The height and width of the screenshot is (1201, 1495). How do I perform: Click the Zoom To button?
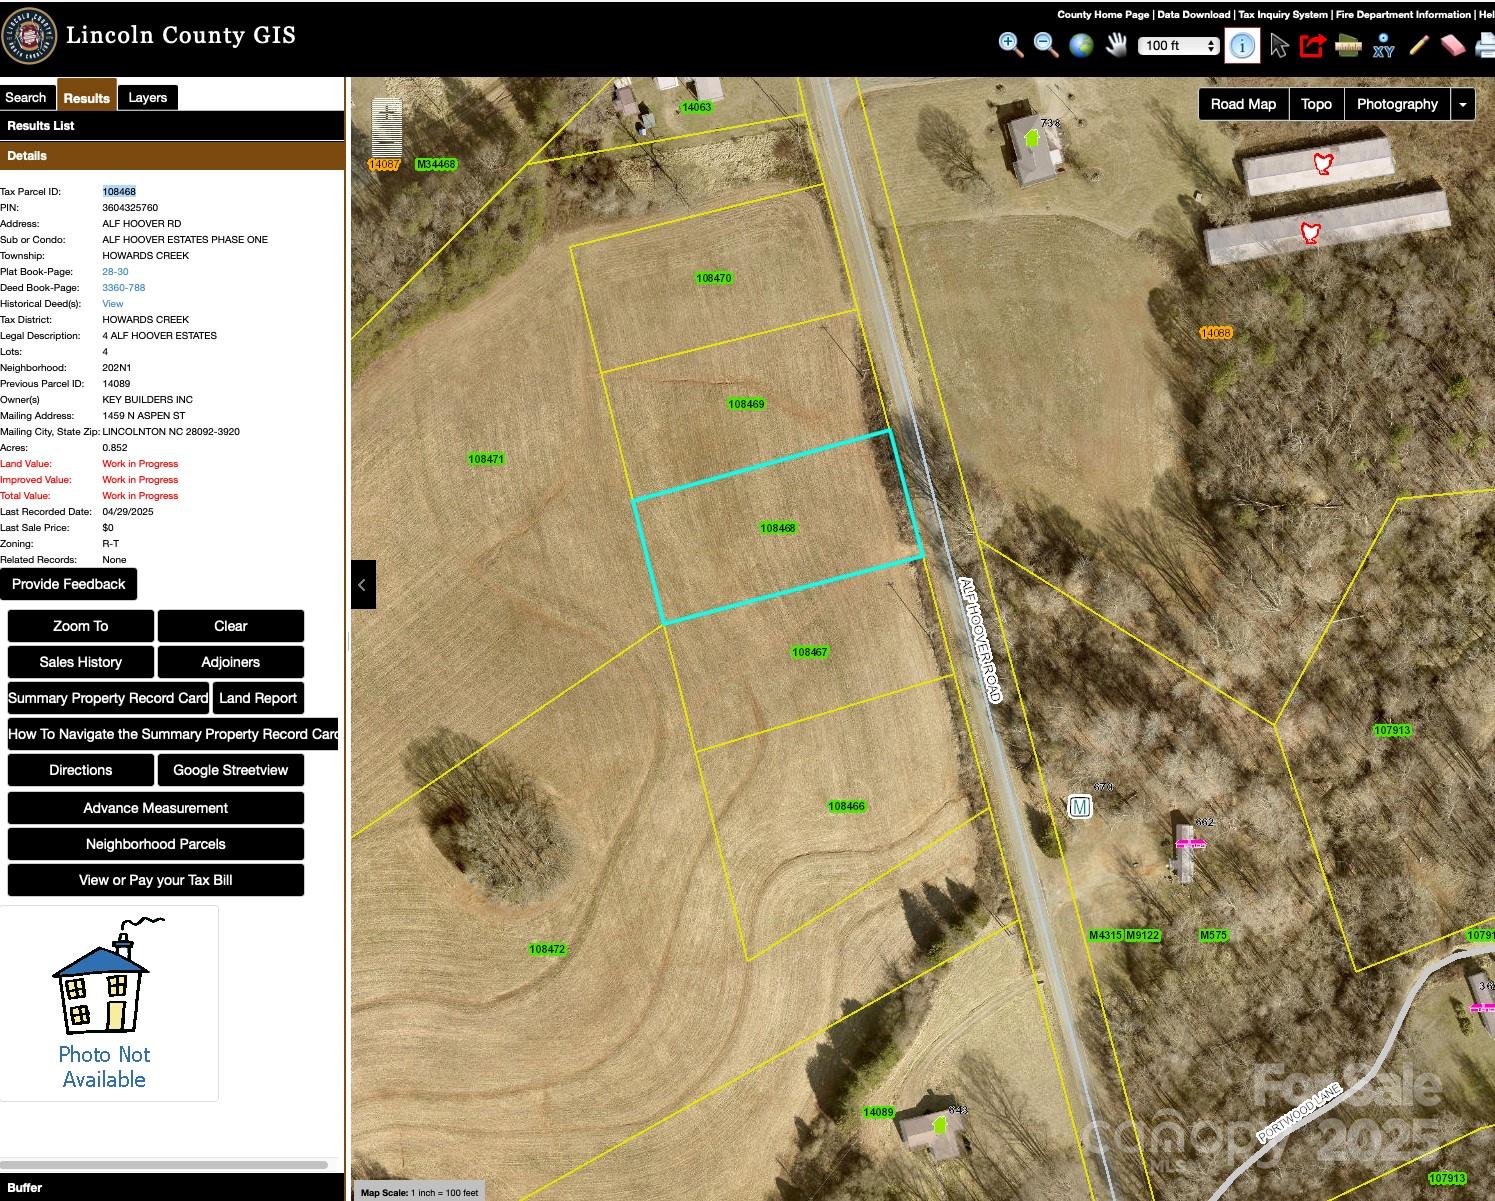81,626
